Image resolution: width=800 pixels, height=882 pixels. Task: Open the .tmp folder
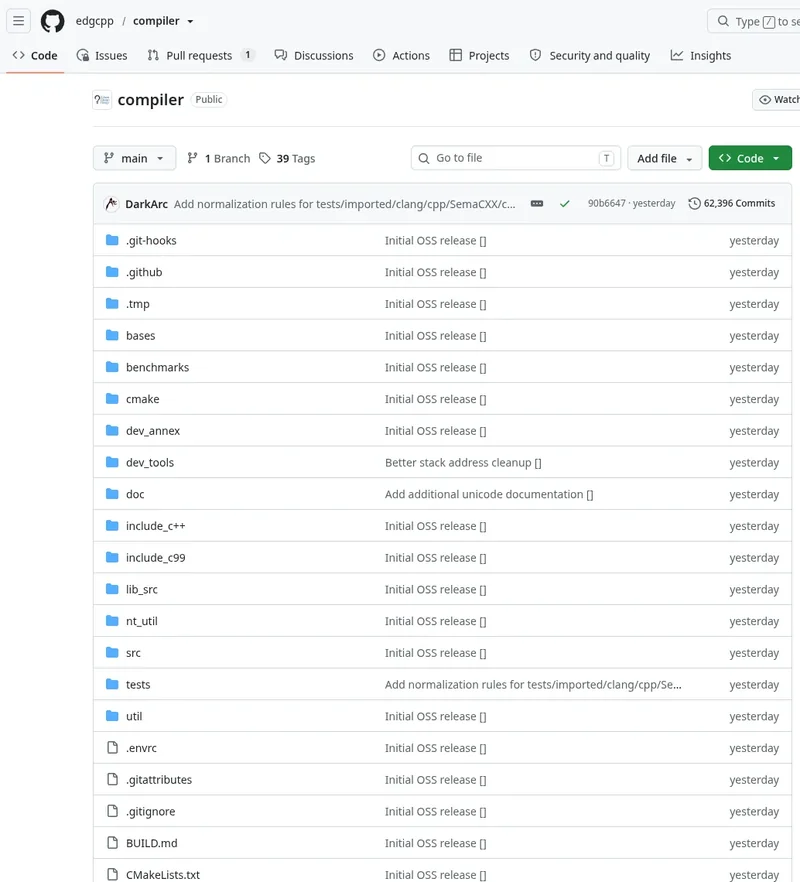138,304
